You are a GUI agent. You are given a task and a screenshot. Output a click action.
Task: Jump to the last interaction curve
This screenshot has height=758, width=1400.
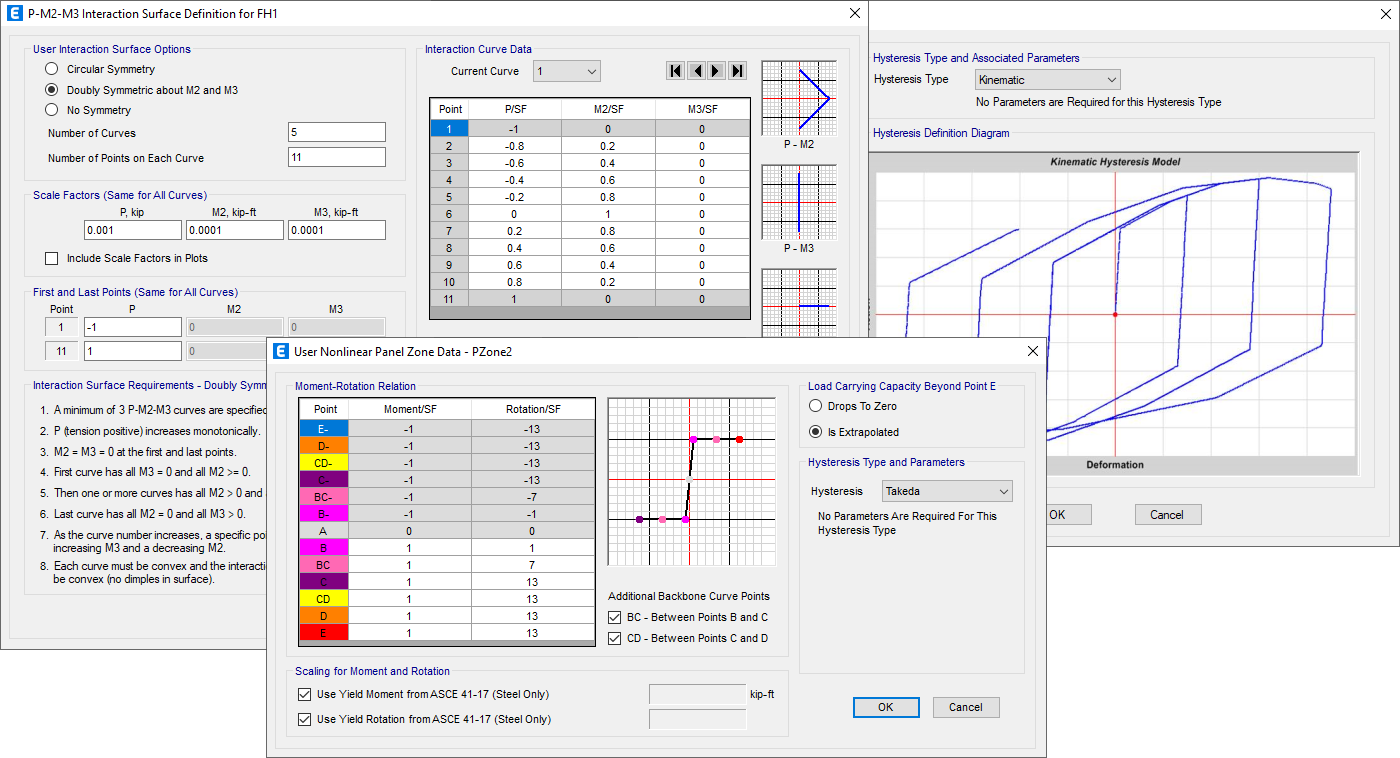pyautogui.click(x=738, y=71)
